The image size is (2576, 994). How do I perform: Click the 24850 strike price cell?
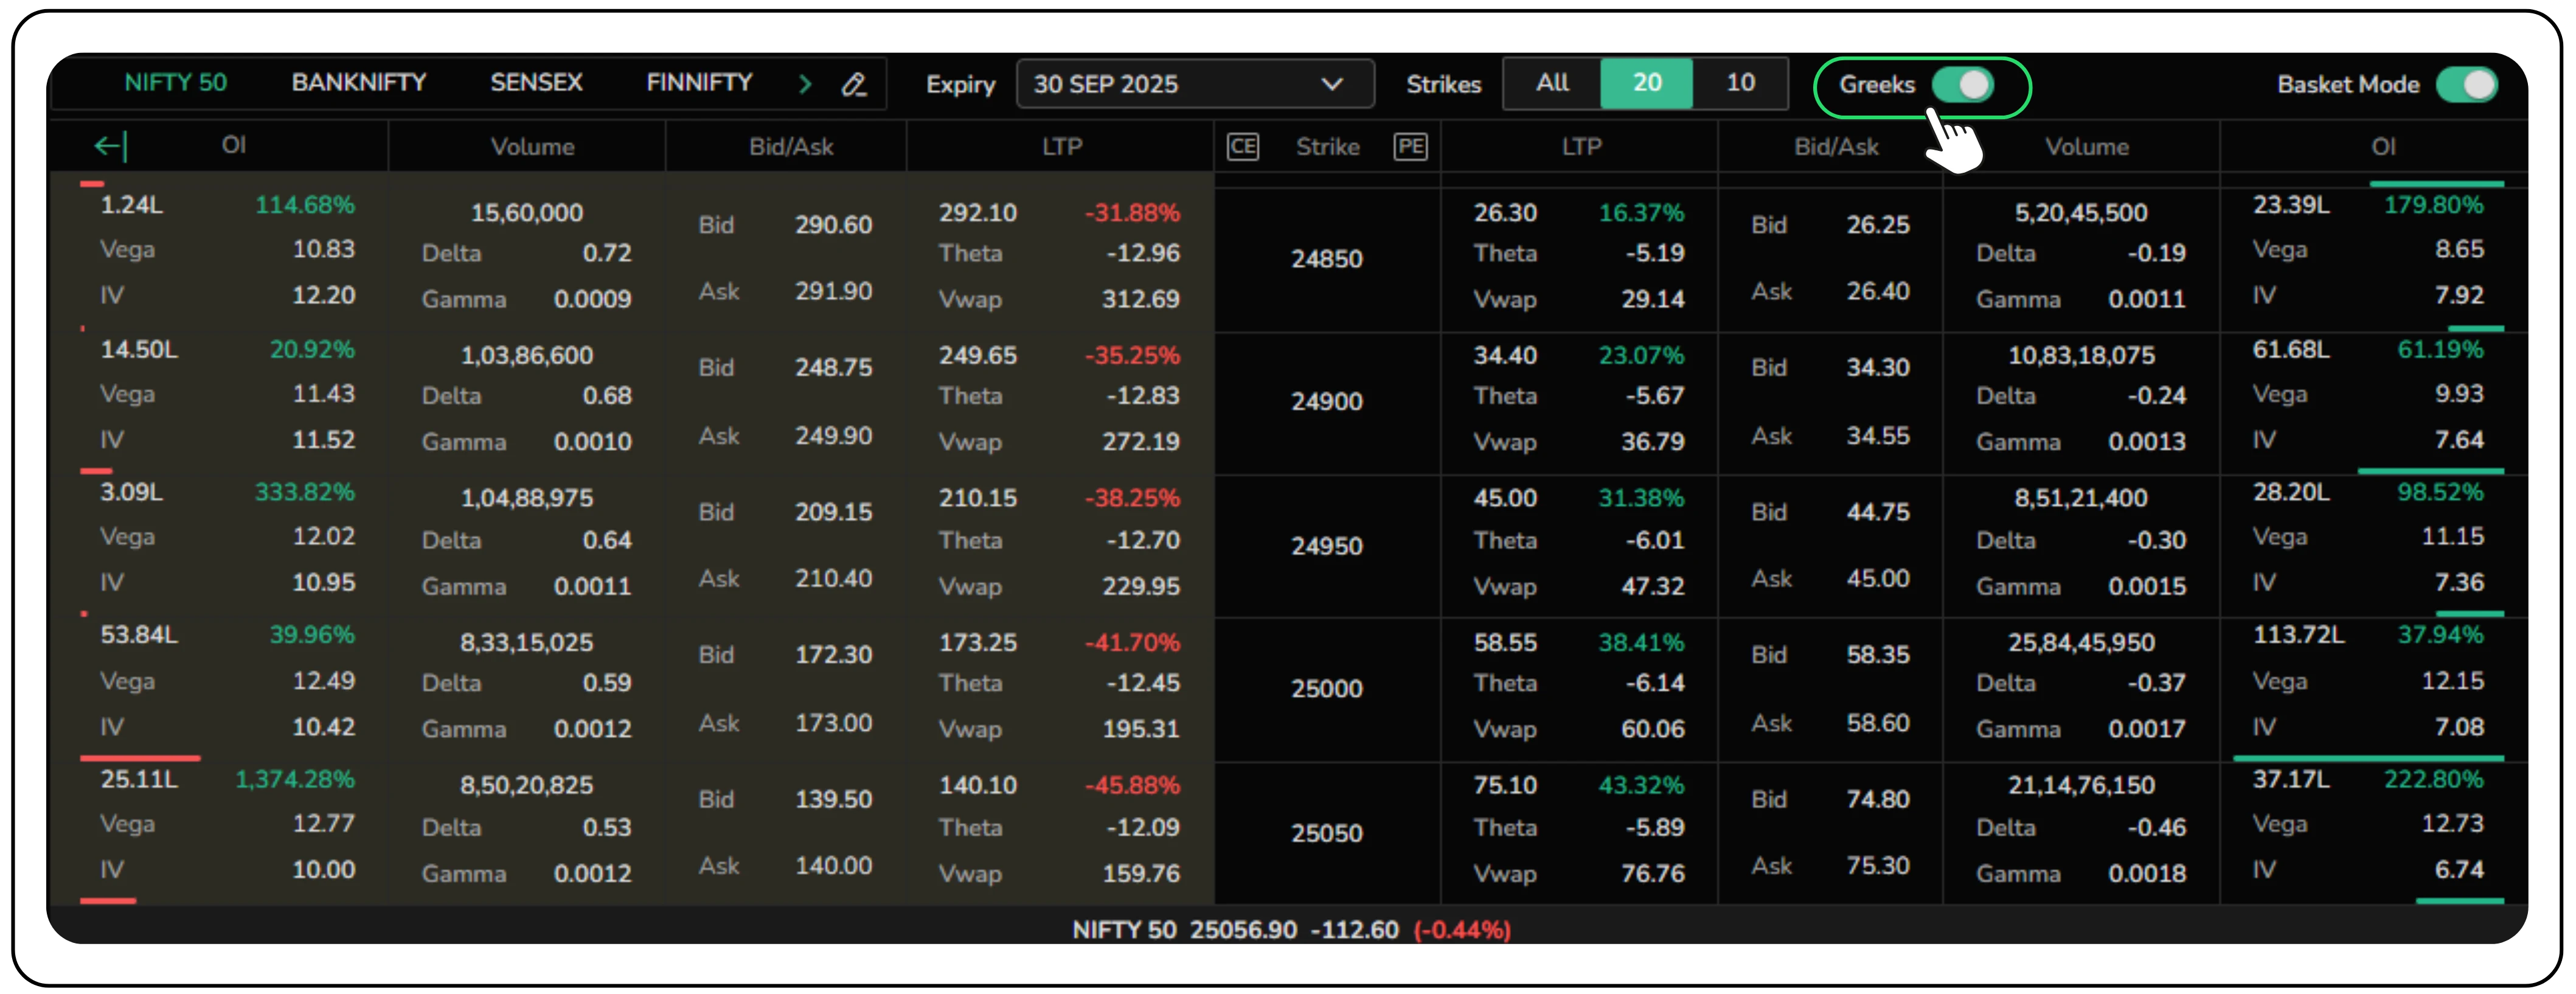click(1326, 259)
